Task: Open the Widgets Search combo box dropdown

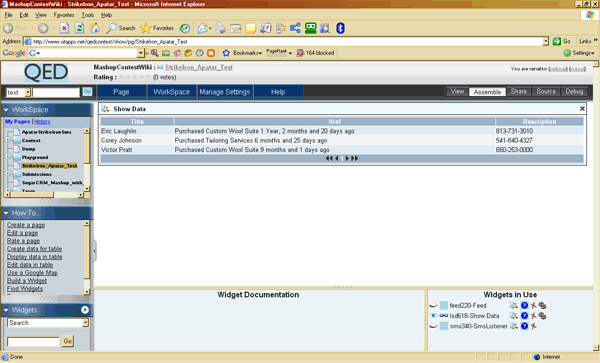Action: click(85, 323)
